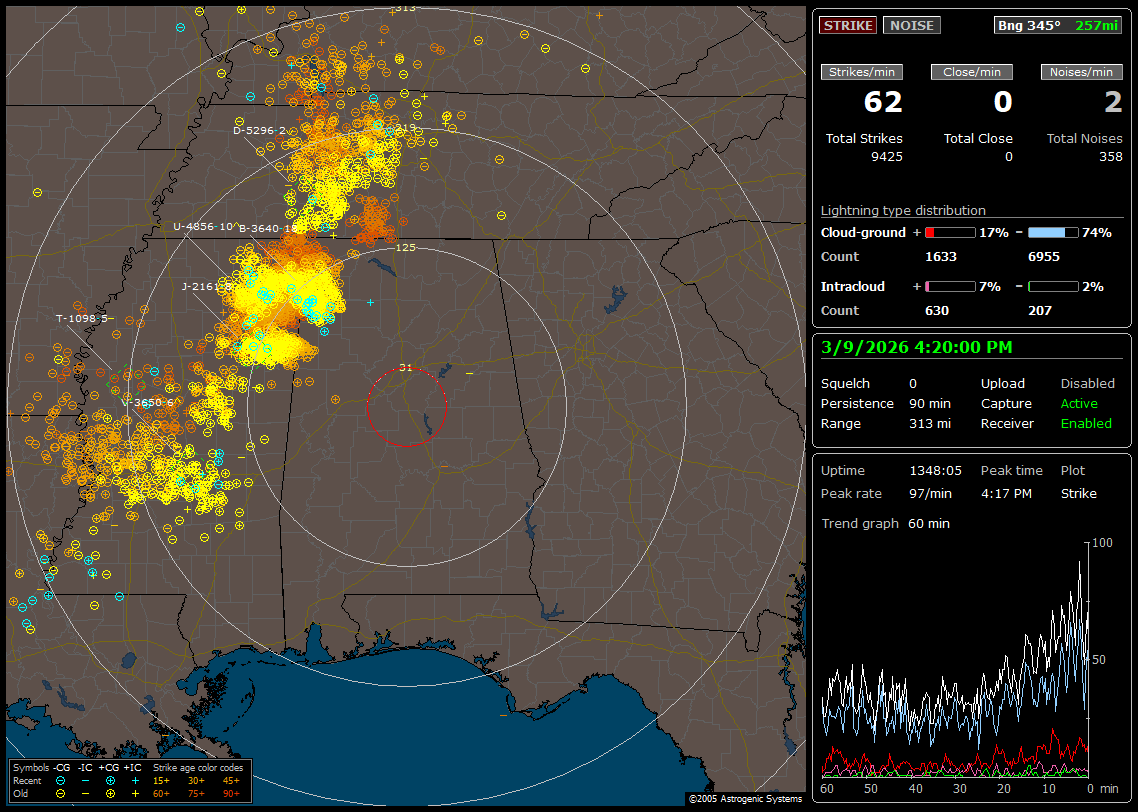This screenshot has height=812, width=1138.
Task: Select storm label D-5296-2 on map
Action: click(x=259, y=131)
